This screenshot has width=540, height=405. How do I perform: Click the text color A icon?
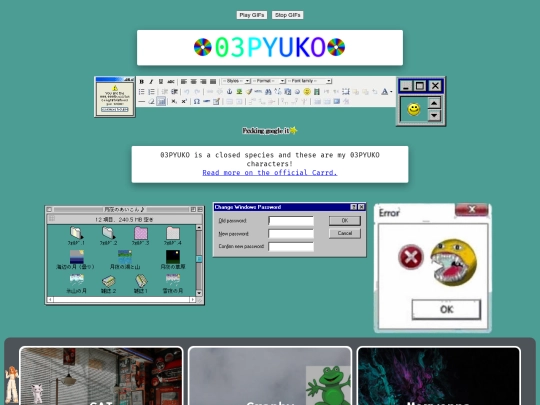click(385, 92)
